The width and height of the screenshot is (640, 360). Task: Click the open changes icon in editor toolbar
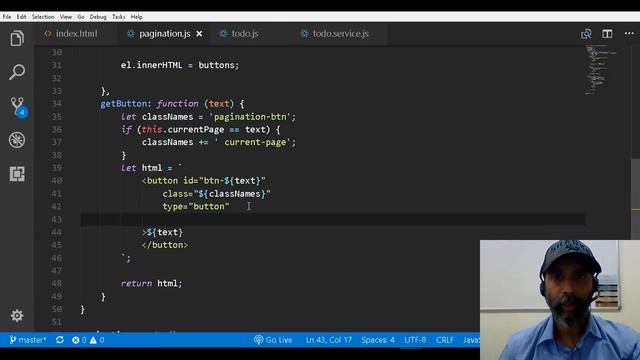[586, 34]
